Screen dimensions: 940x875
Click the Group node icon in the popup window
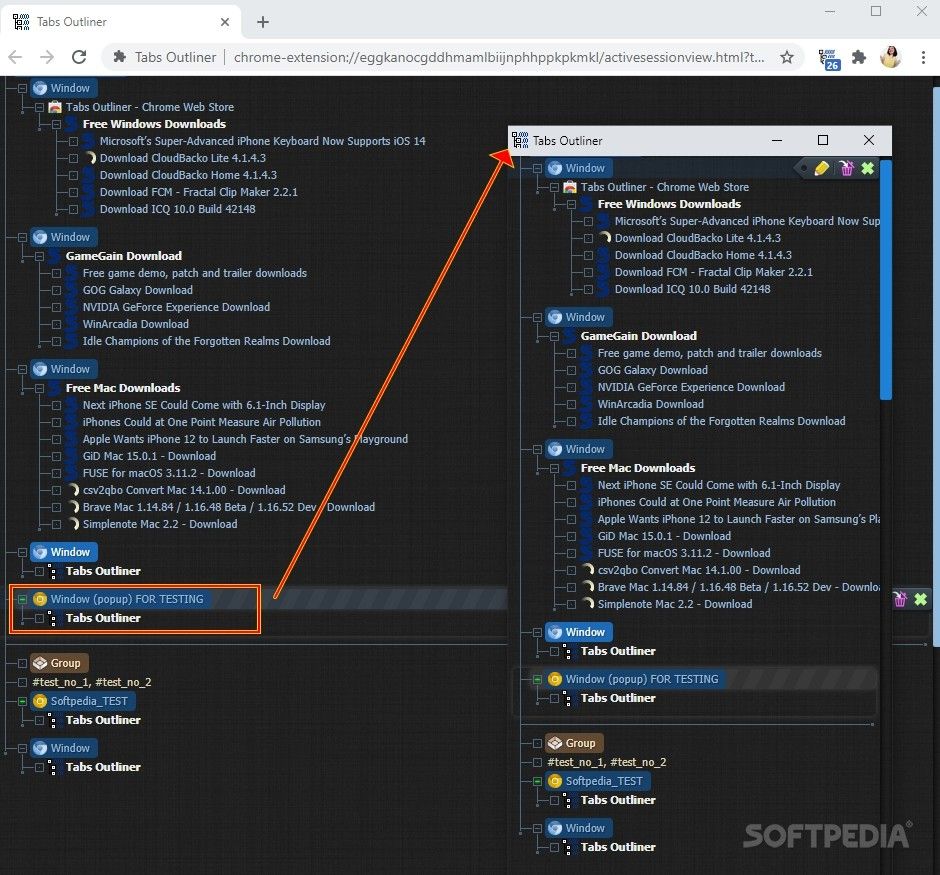(x=555, y=743)
